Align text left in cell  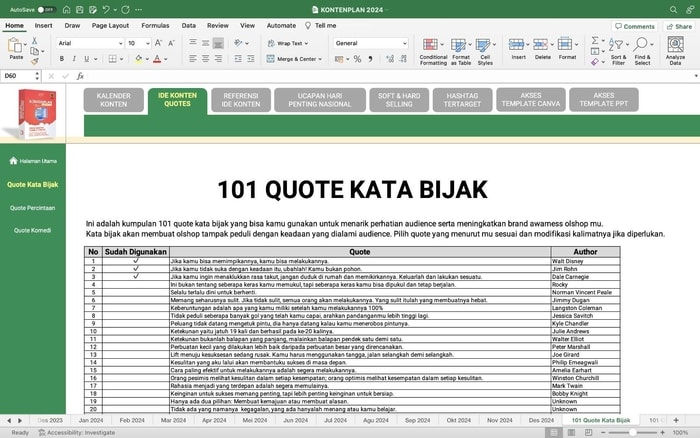point(193,58)
